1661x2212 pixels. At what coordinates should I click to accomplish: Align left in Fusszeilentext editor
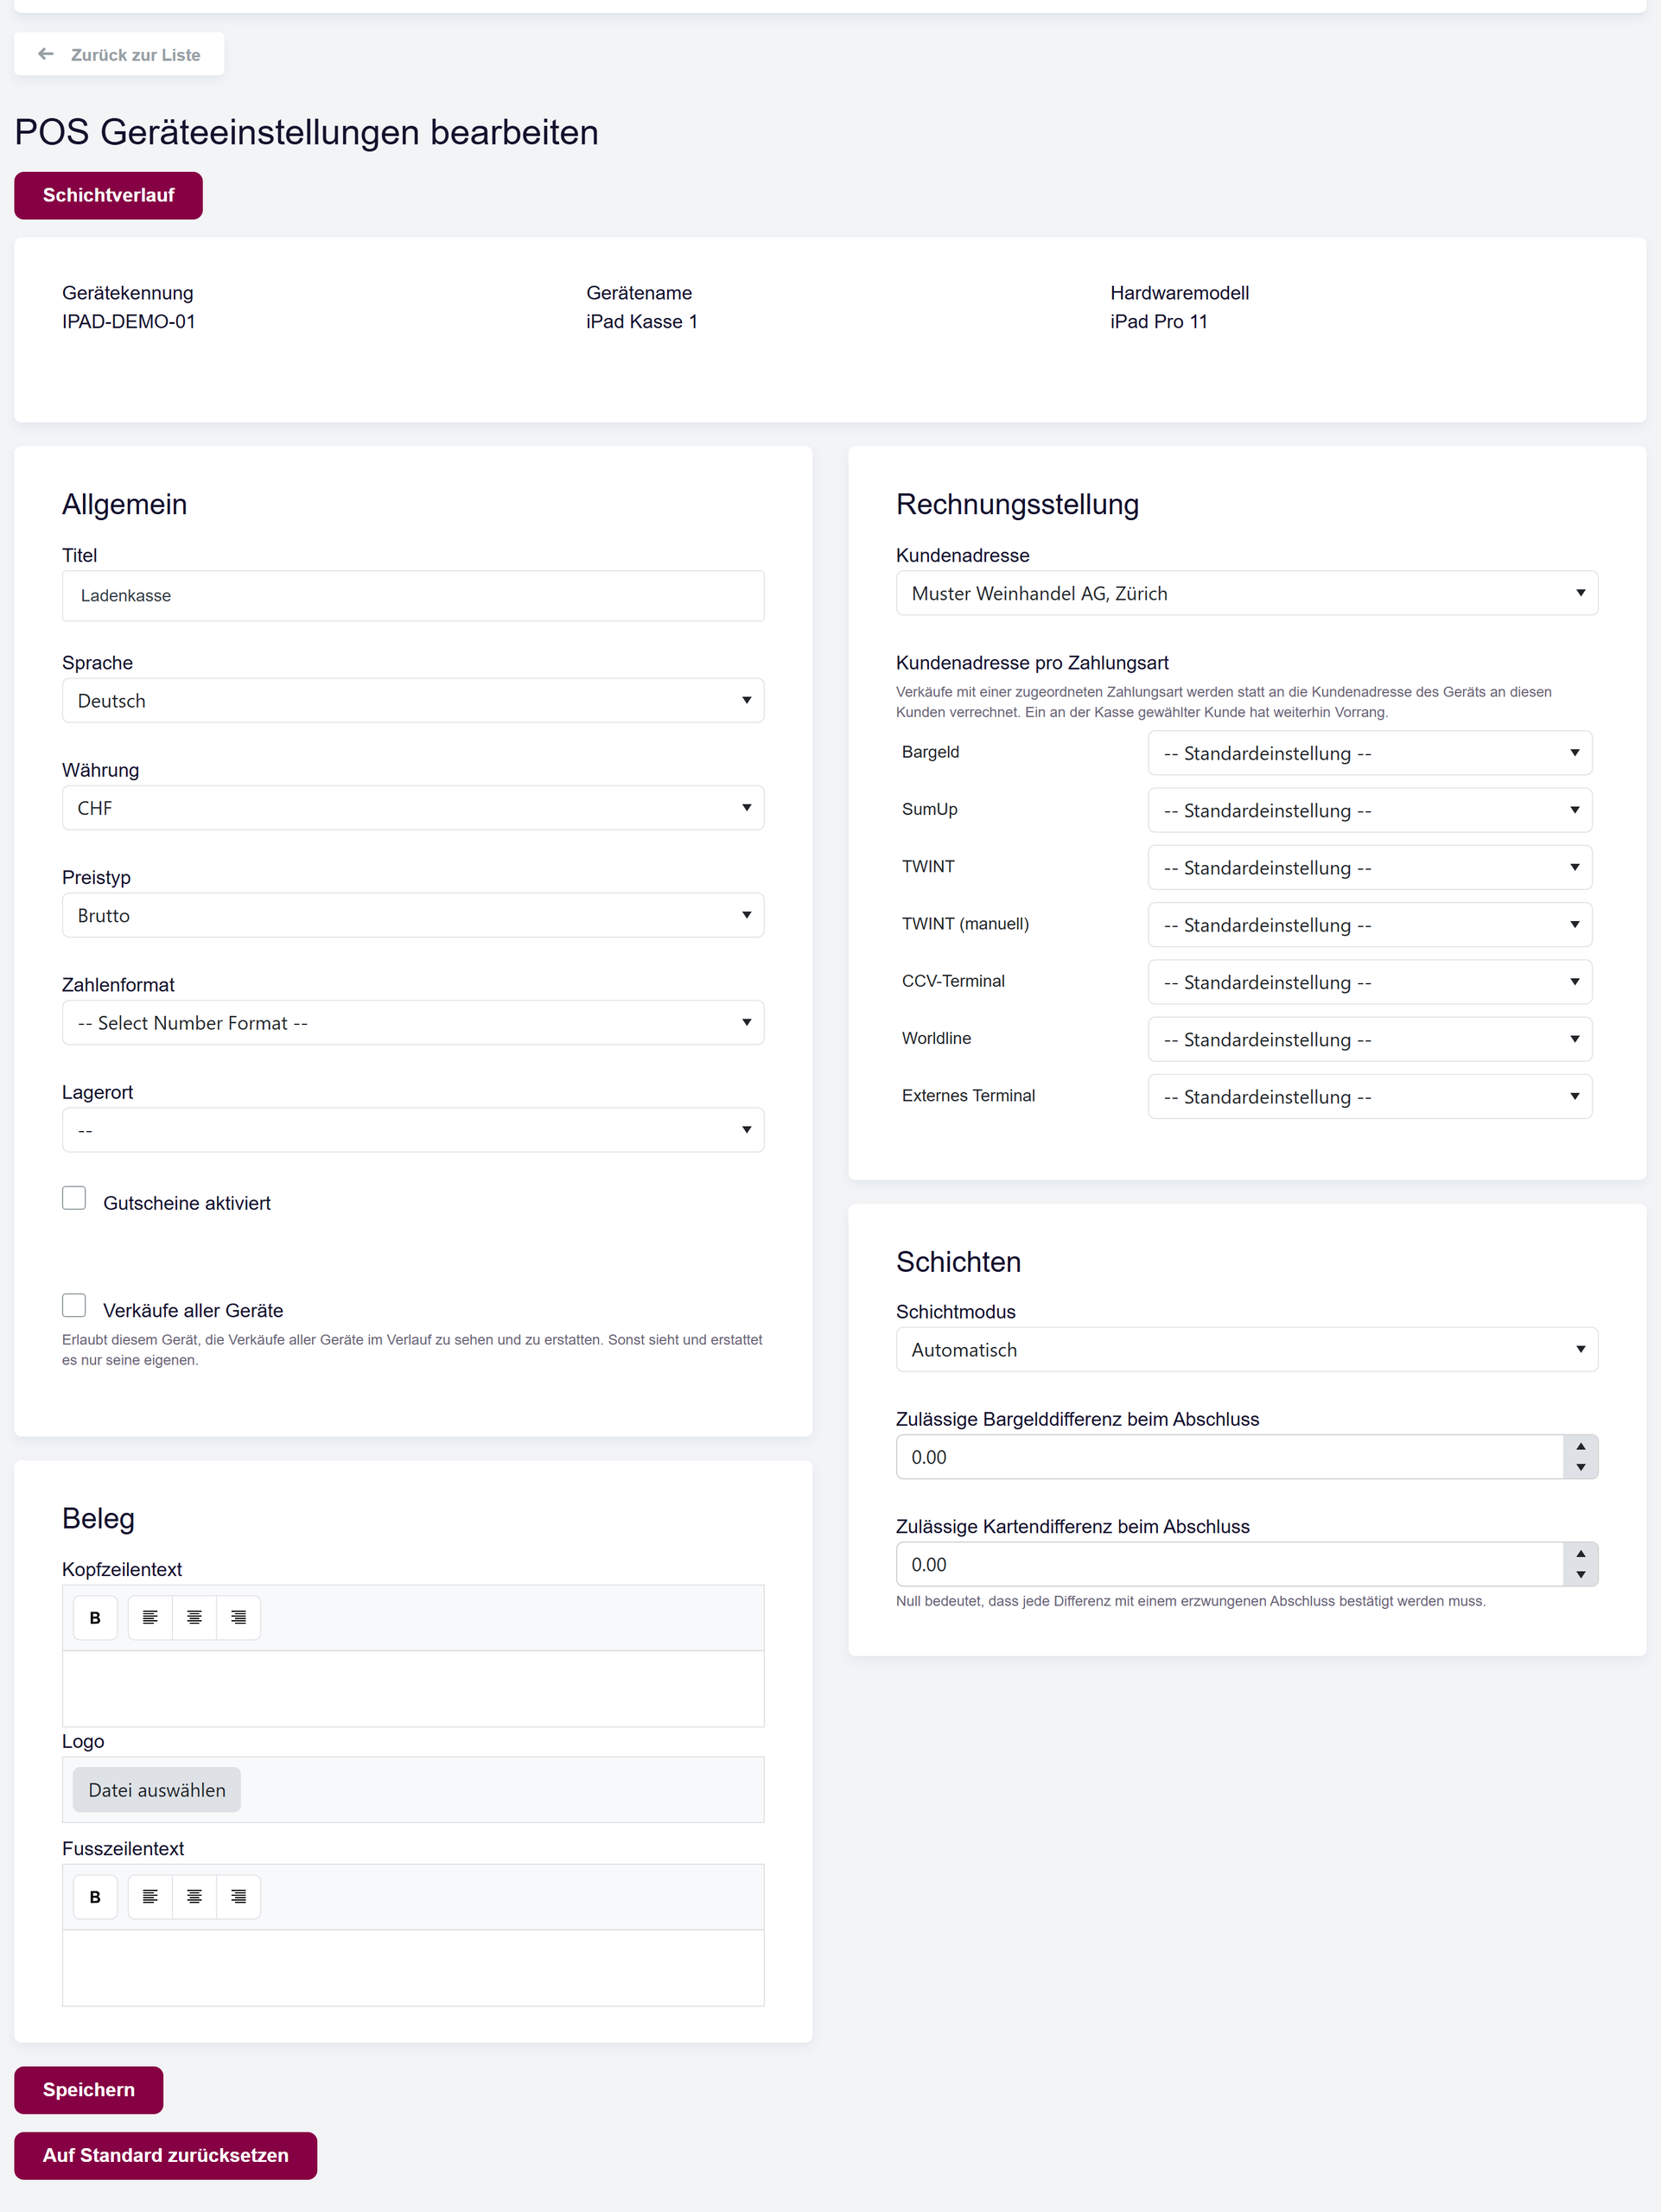pyautogui.click(x=150, y=1896)
